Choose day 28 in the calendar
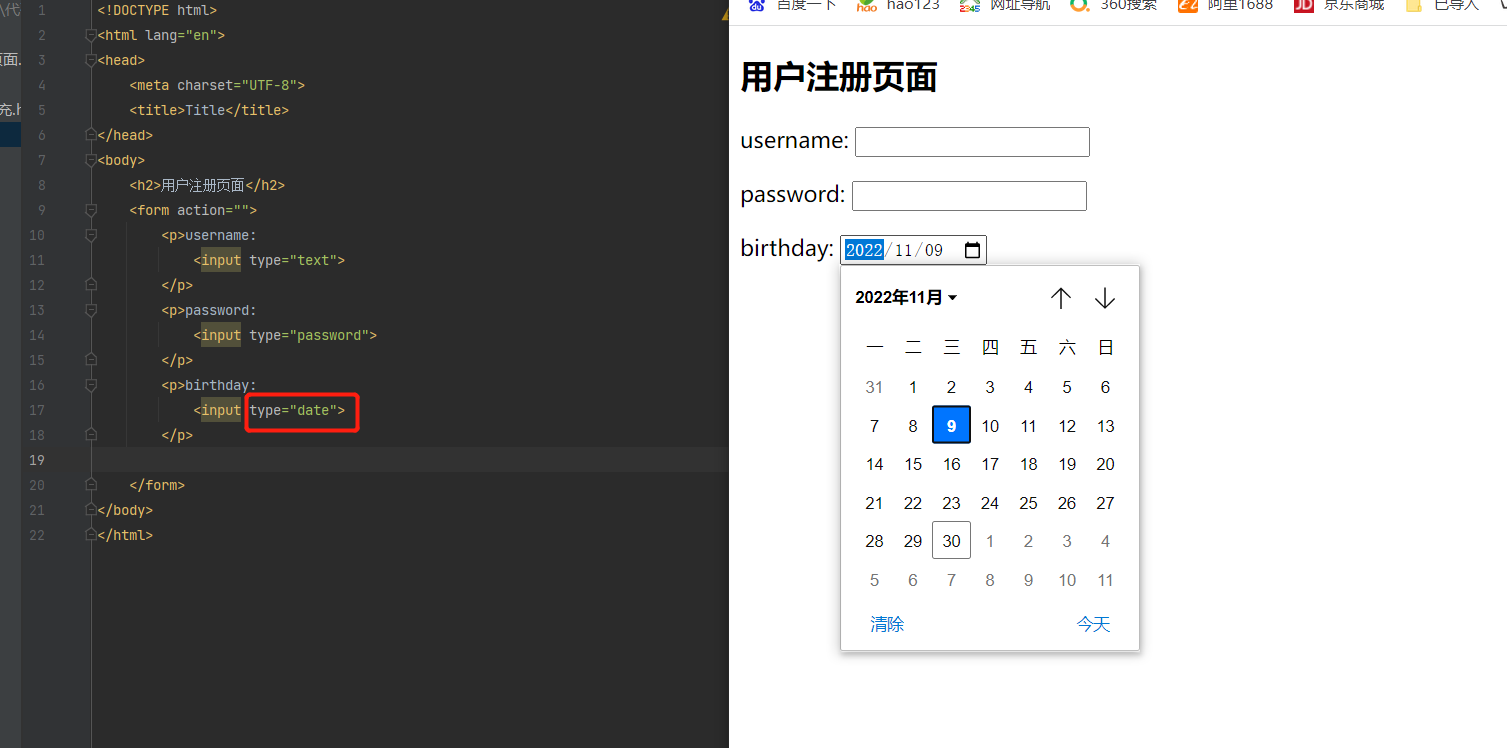 click(874, 541)
